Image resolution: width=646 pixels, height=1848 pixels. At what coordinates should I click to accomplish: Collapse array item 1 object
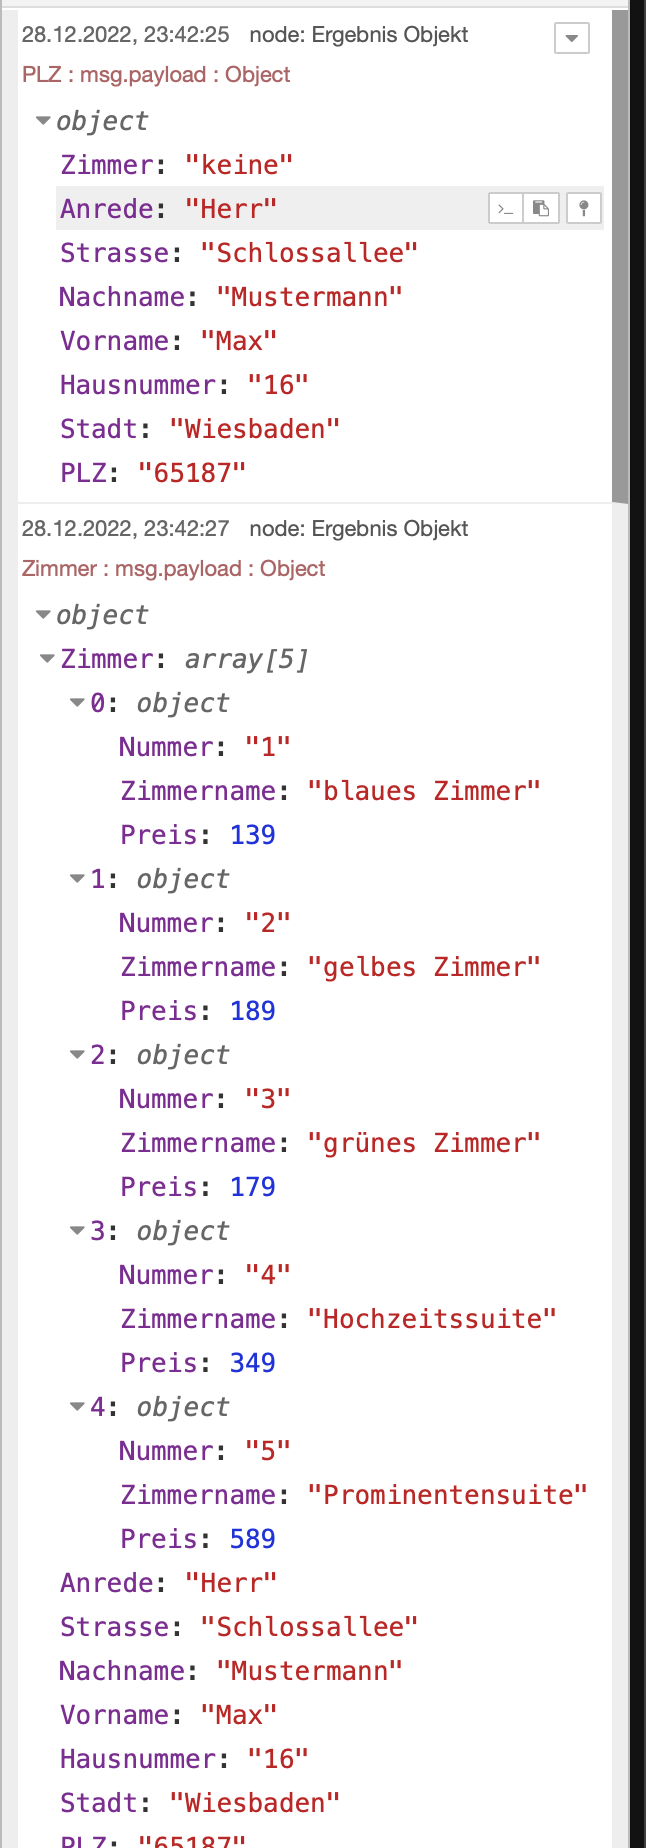coord(77,879)
